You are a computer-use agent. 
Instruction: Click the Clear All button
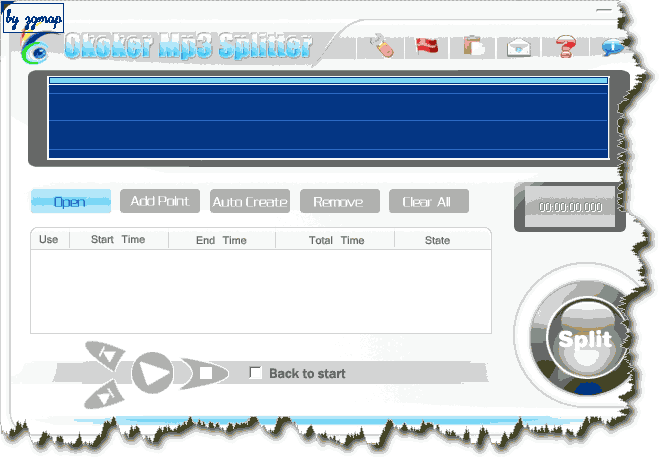tap(428, 201)
